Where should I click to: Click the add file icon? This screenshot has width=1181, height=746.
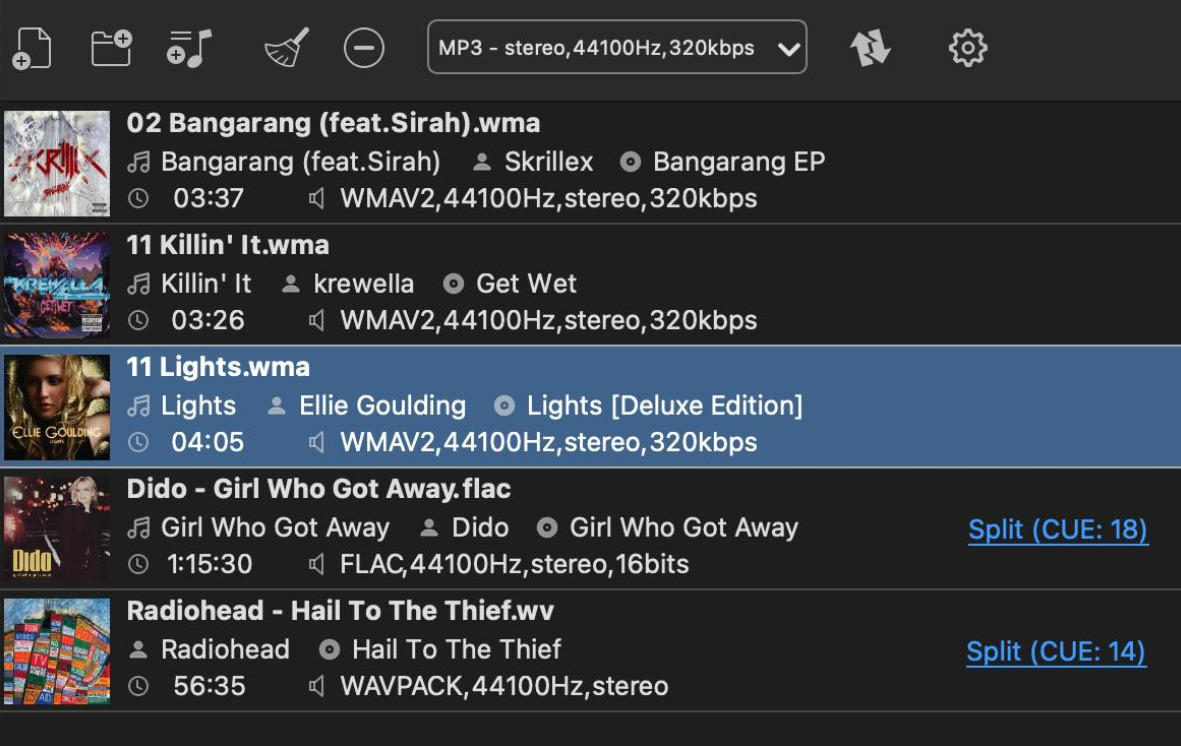click(32, 49)
